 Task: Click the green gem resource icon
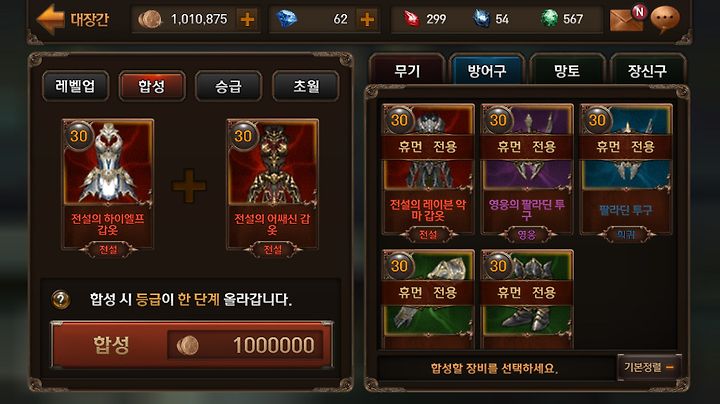click(549, 19)
